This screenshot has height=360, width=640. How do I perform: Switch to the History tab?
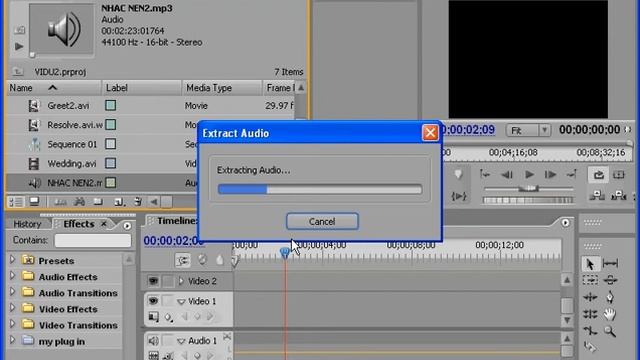pos(27,224)
